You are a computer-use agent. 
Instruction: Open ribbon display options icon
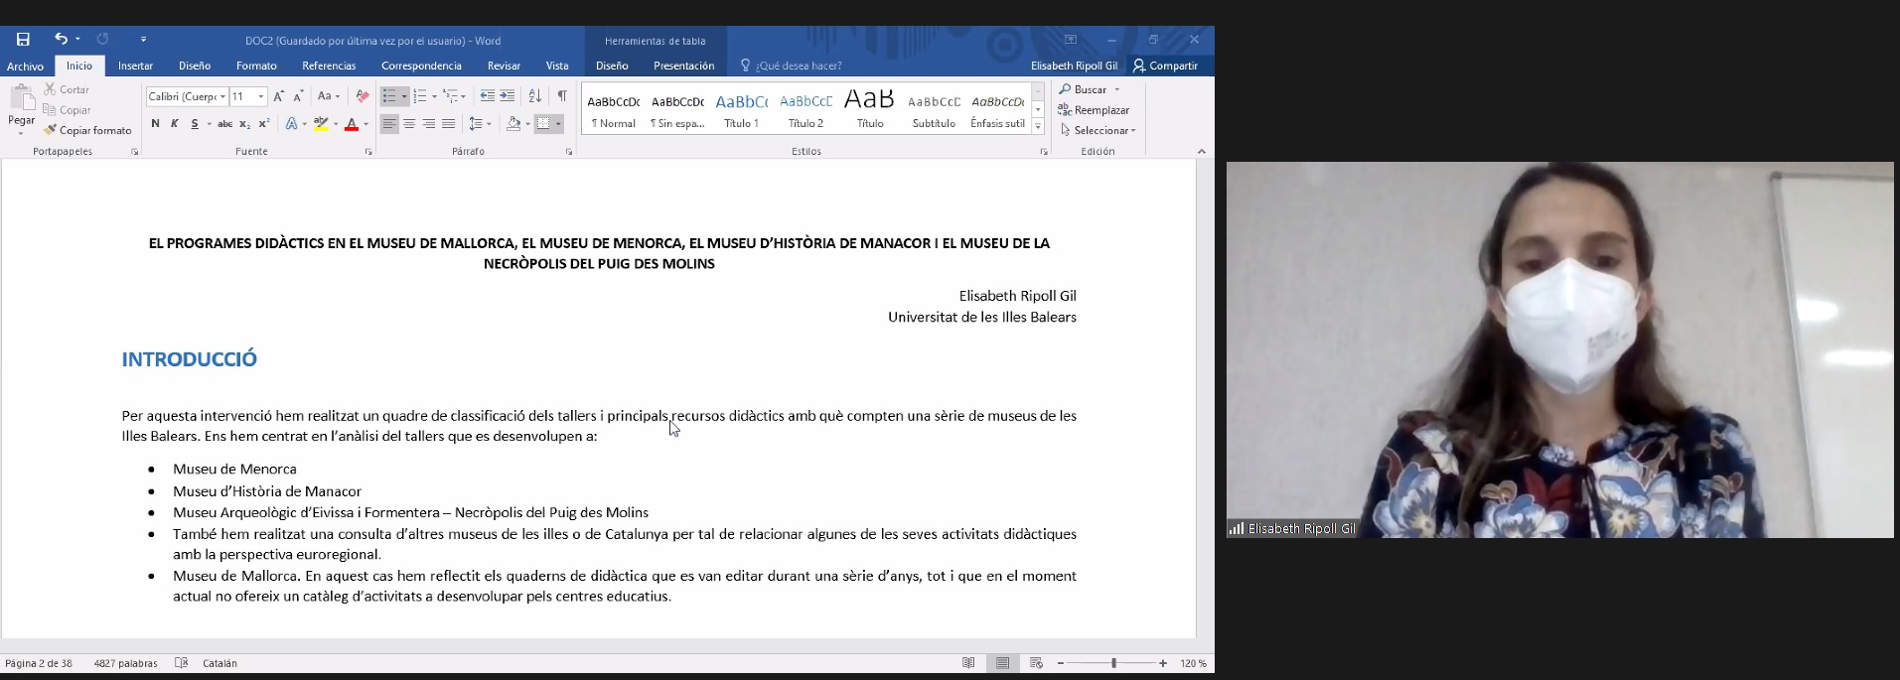pyautogui.click(x=1070, y=40)
